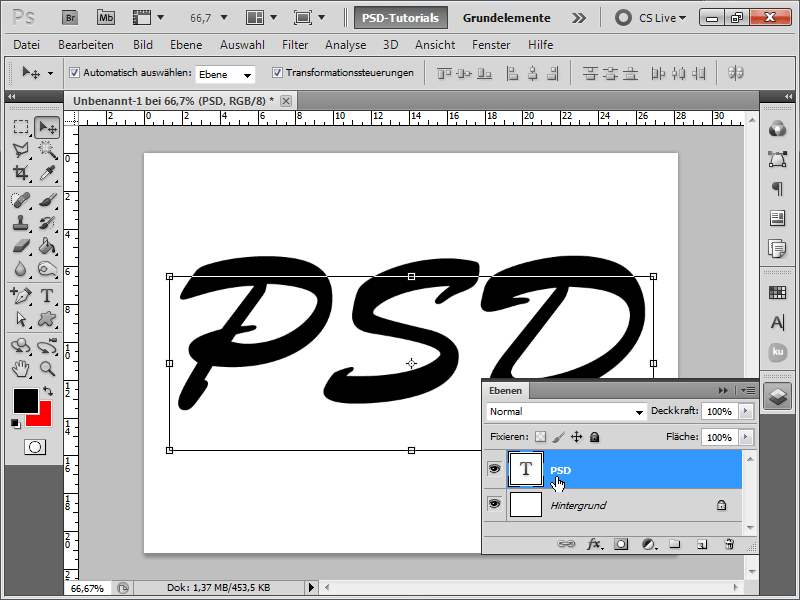Delete layer with trash icon

pos(729,544)
